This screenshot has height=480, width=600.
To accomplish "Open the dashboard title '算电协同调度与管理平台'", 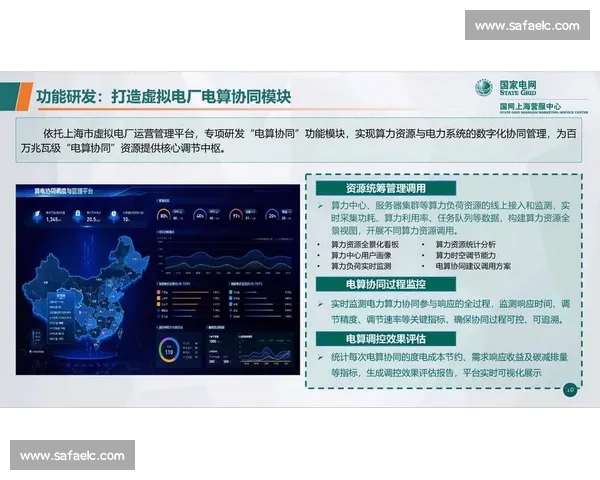I will tap(64, 191).
